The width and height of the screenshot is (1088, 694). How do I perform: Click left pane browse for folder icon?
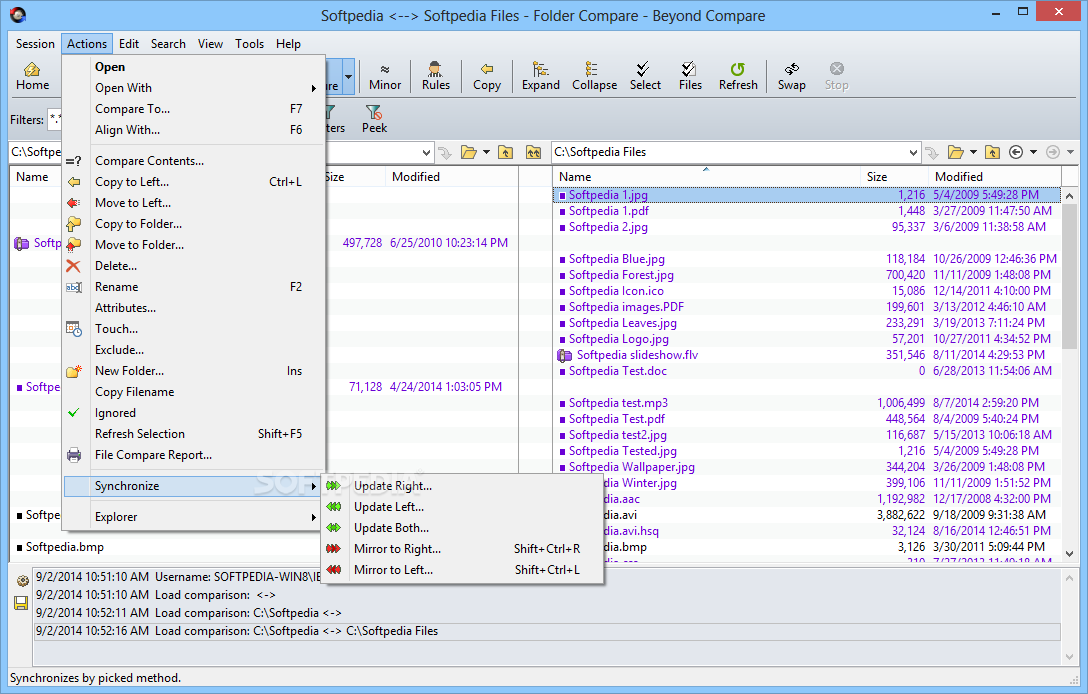pyautogui.click(x=469, y=152)
